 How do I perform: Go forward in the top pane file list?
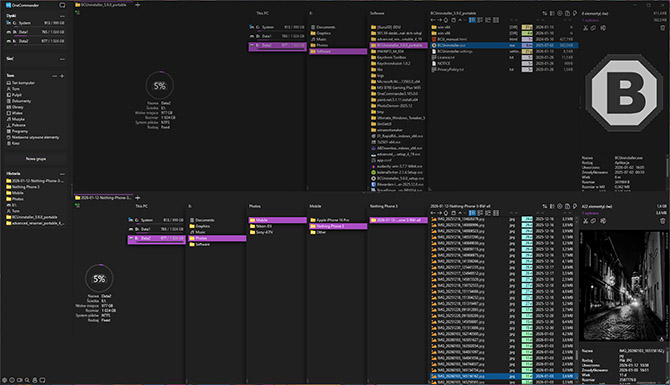[x=439, y=20]
